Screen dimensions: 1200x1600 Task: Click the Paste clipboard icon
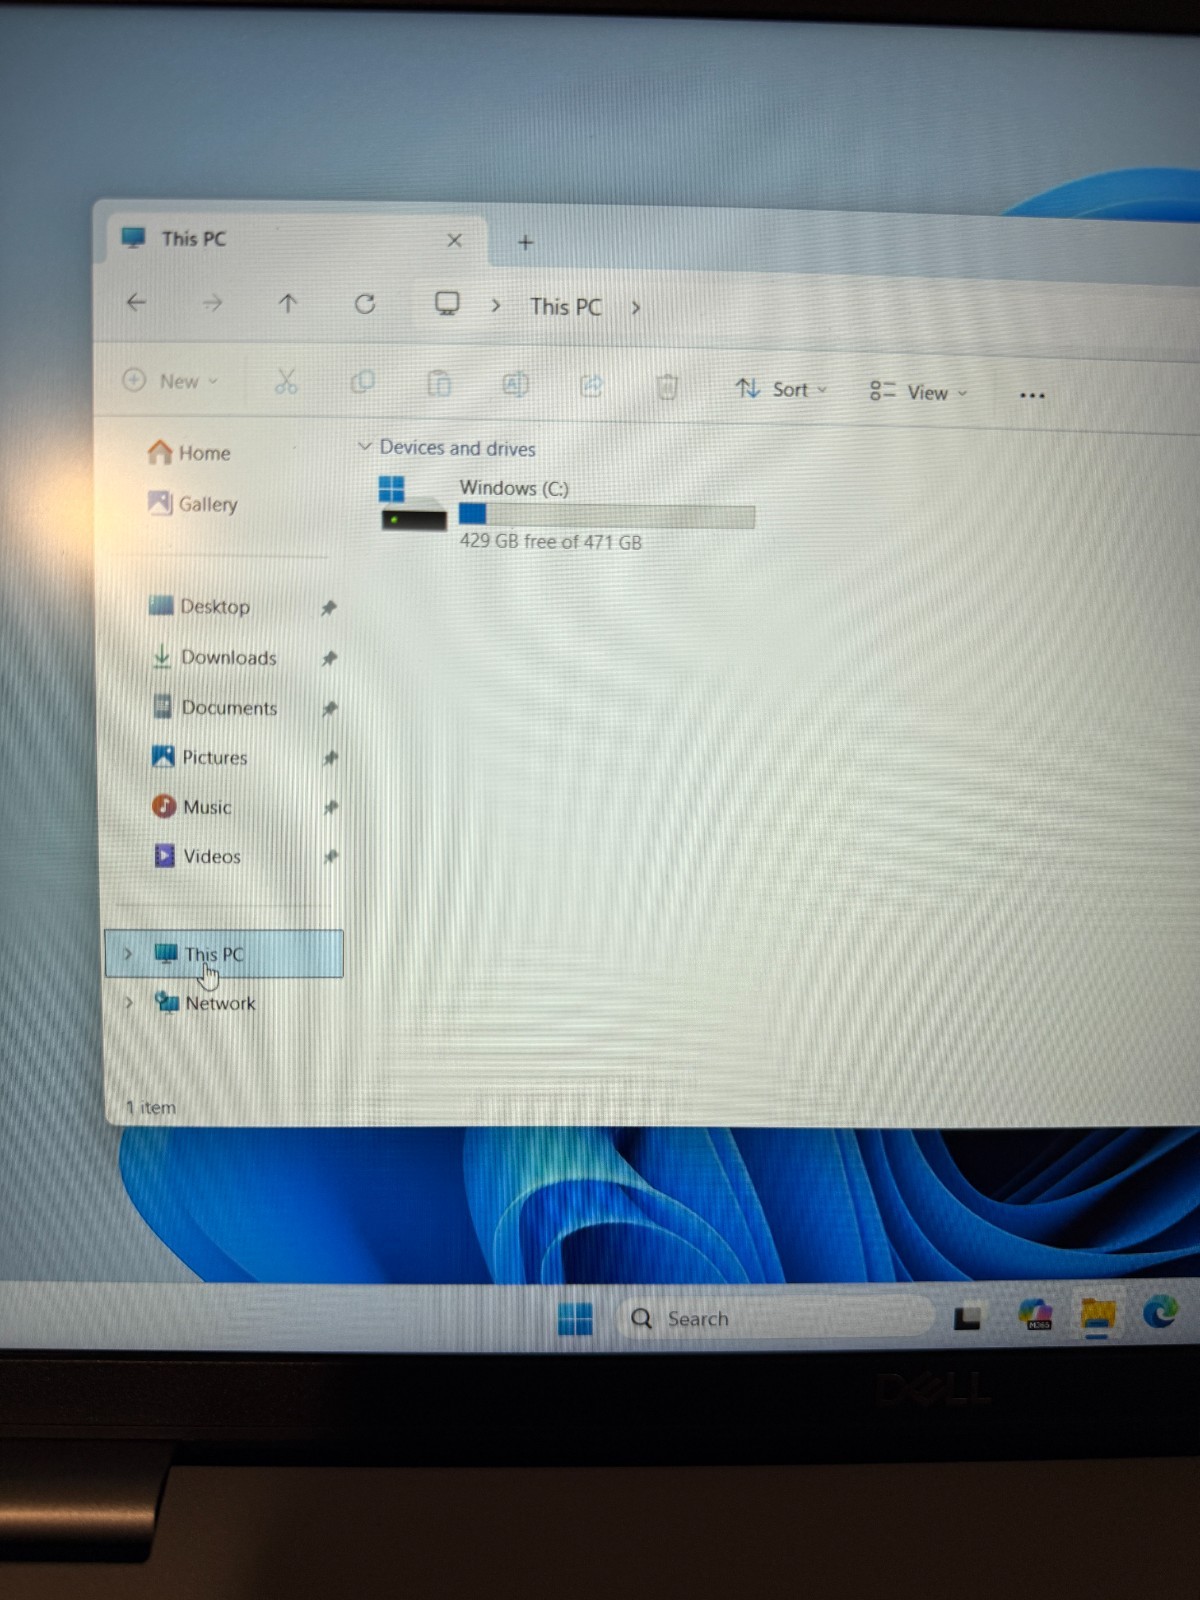pos(439,384)
